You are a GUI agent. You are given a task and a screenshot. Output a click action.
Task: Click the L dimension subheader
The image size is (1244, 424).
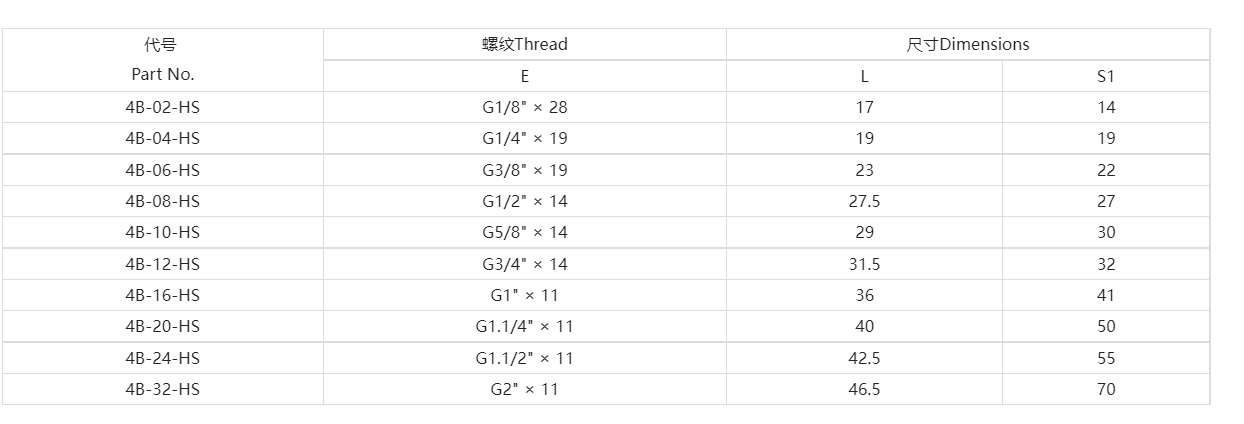tap(864, 76)
